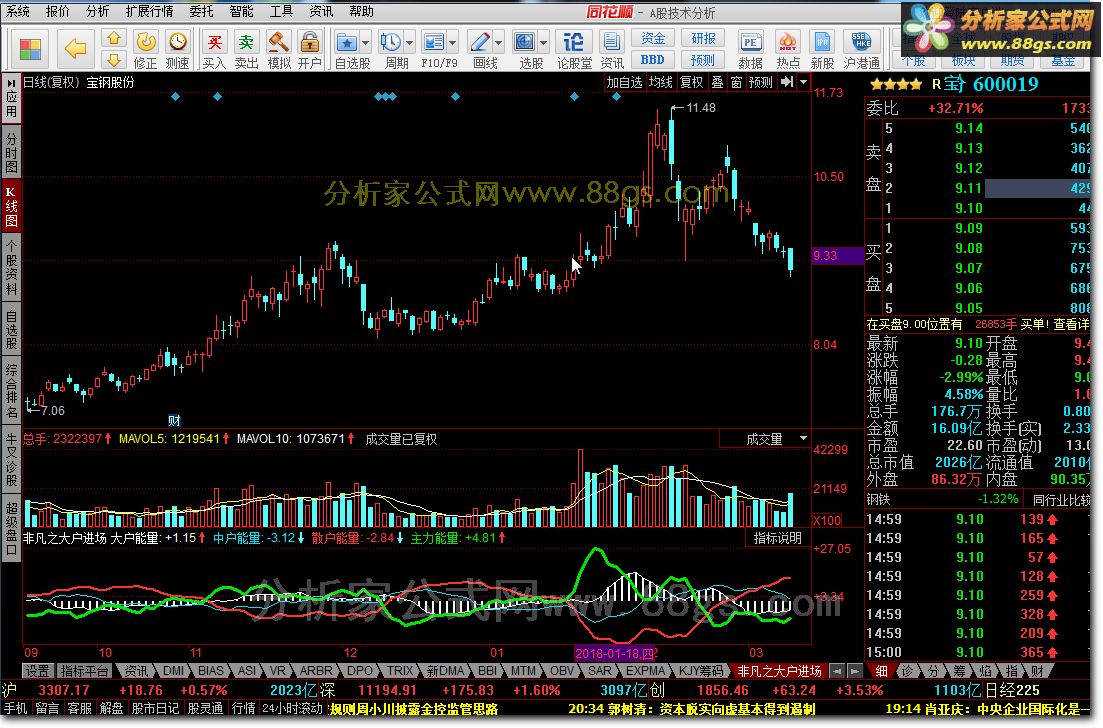
Task: Select the MACD-style DMI indicator tab
Action: [173, 671]
